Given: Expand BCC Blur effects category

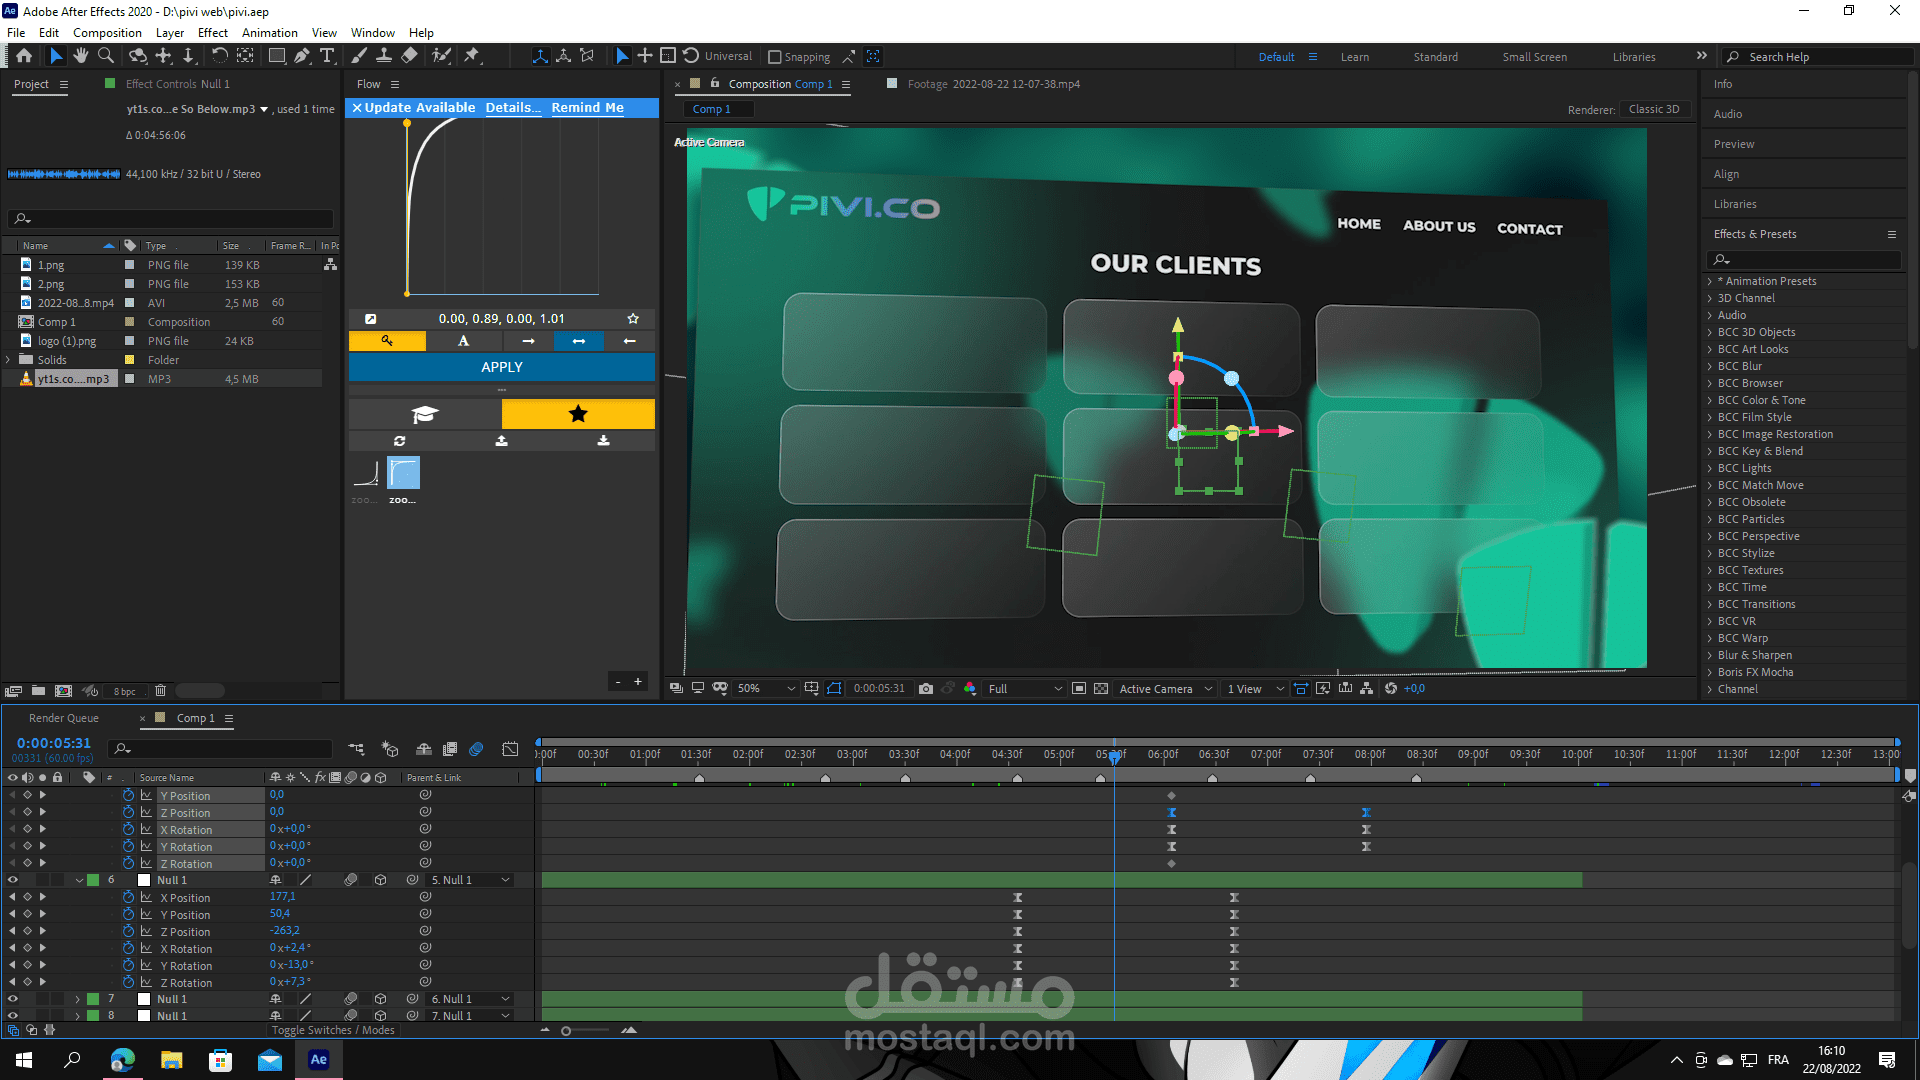Looking at the screenshot, I should (x=1710, y=366).
